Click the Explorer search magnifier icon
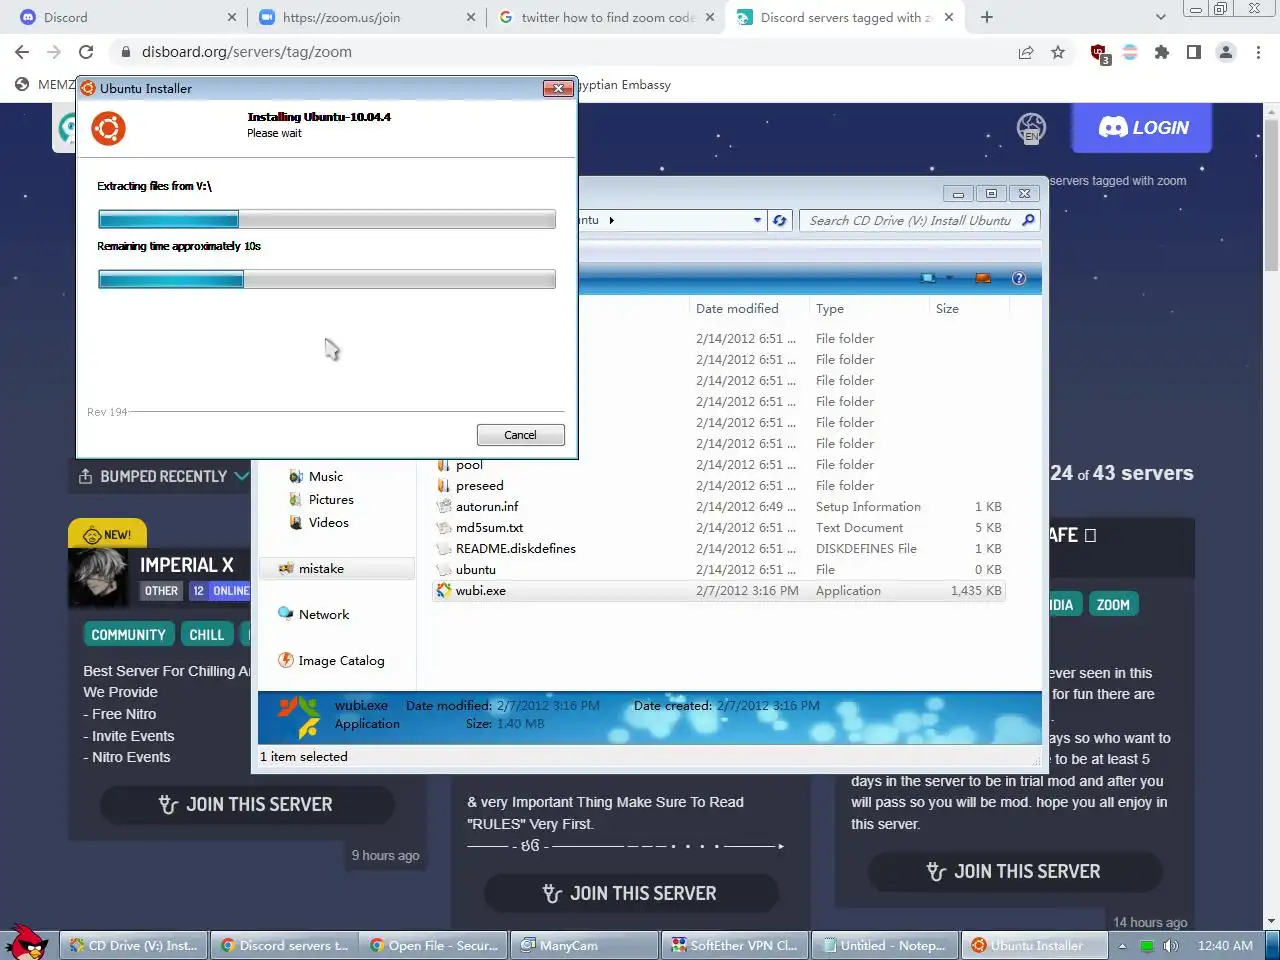 coord(1028,220)
